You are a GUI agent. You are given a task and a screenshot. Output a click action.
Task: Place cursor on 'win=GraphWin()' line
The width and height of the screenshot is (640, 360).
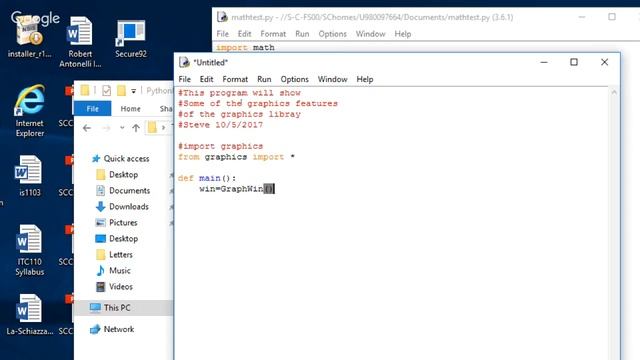(237, 189)
